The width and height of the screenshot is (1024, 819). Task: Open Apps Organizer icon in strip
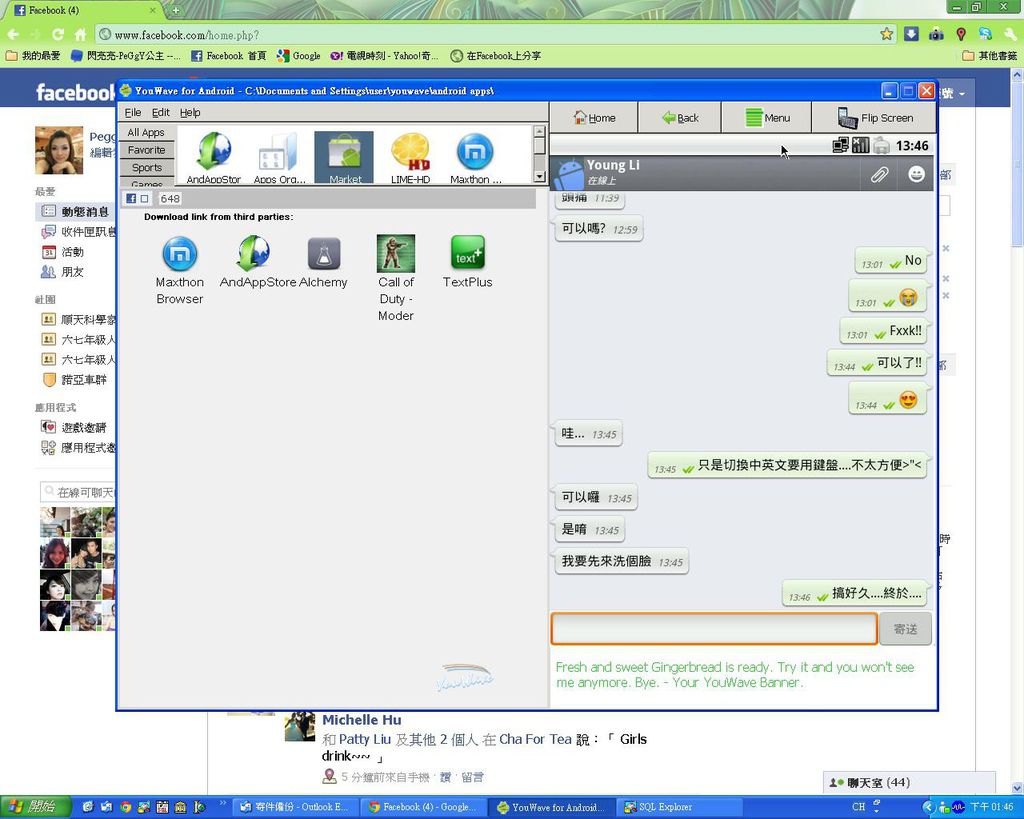[x=280, y=157]
